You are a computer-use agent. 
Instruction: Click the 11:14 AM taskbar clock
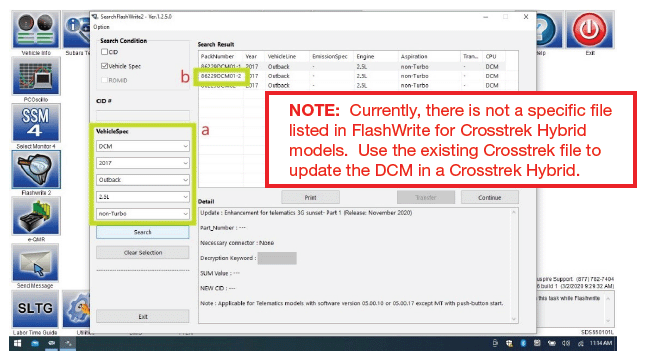click(601, 343)
